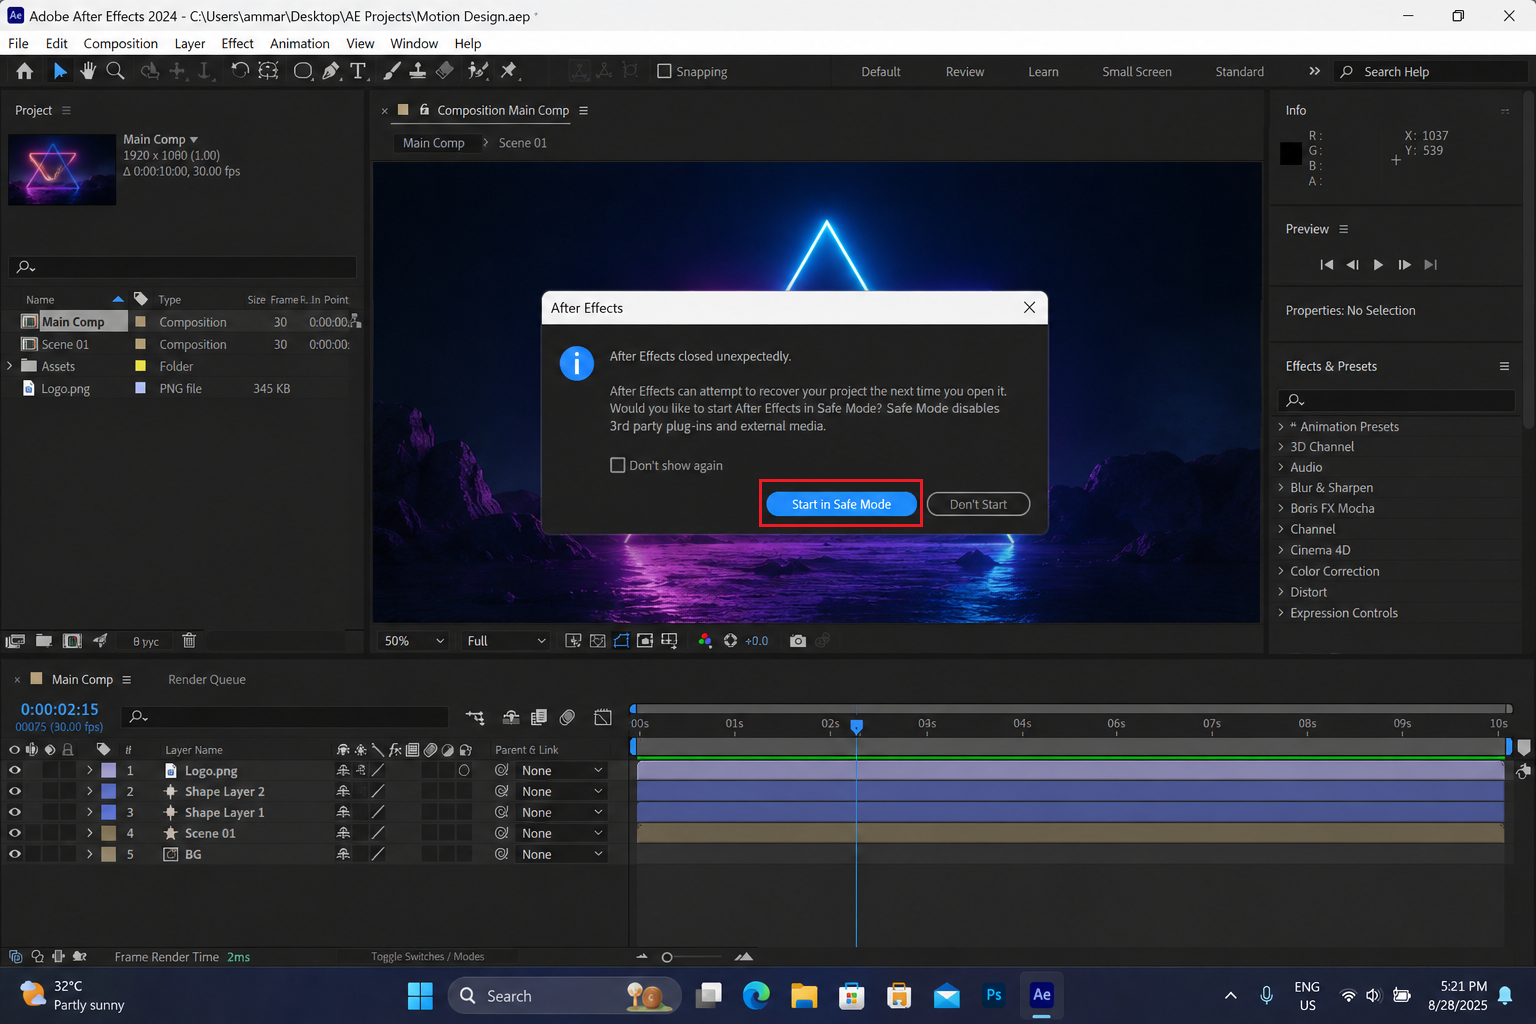
Task: Create a new folder in Project panel
Action: [x=44, y=641]
